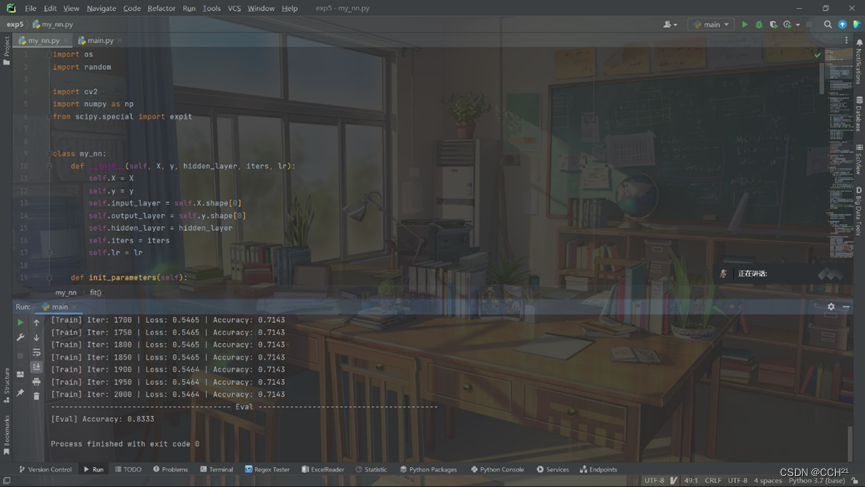865x487 pixels.
Task: Close the main.py editor tab
Action: point(120,40)
